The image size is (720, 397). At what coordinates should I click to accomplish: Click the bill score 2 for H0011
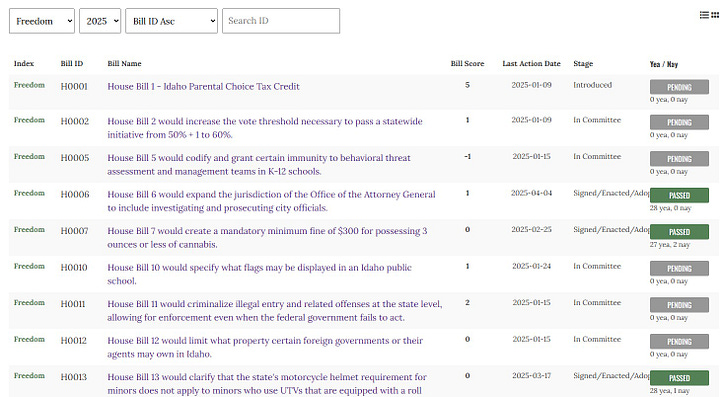[467, 302]
